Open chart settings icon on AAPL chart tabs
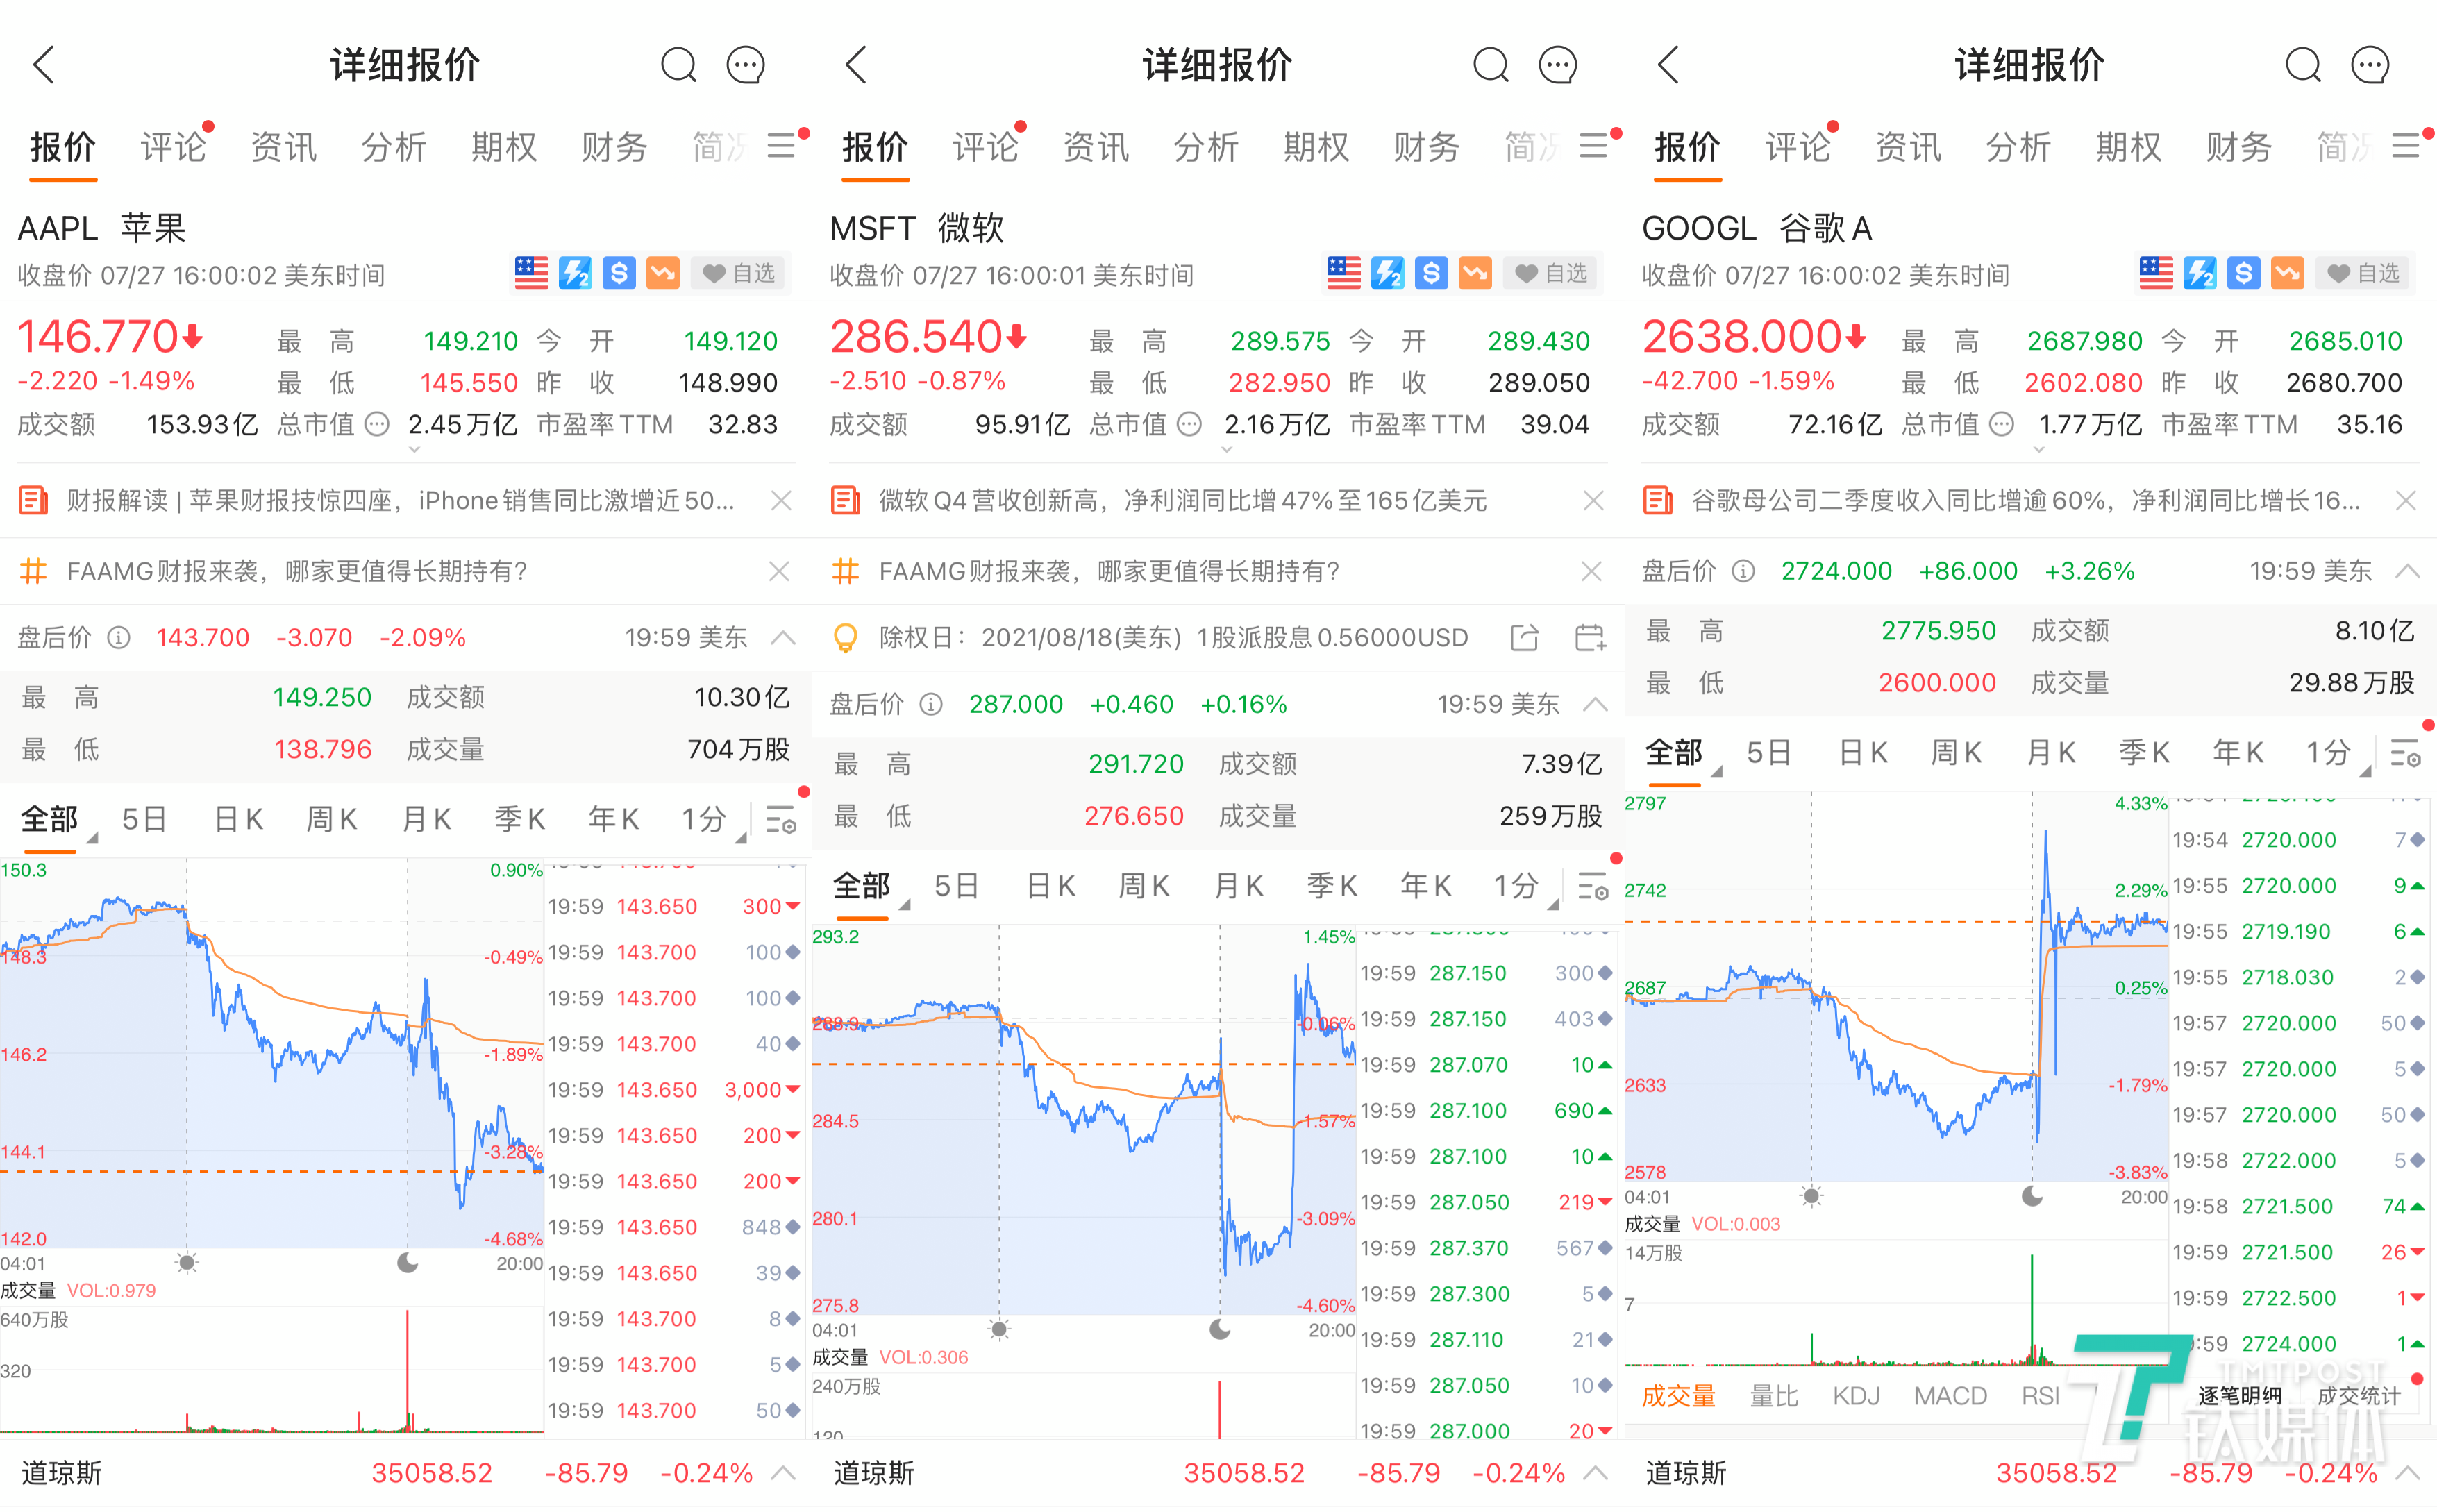 (780, 820)
